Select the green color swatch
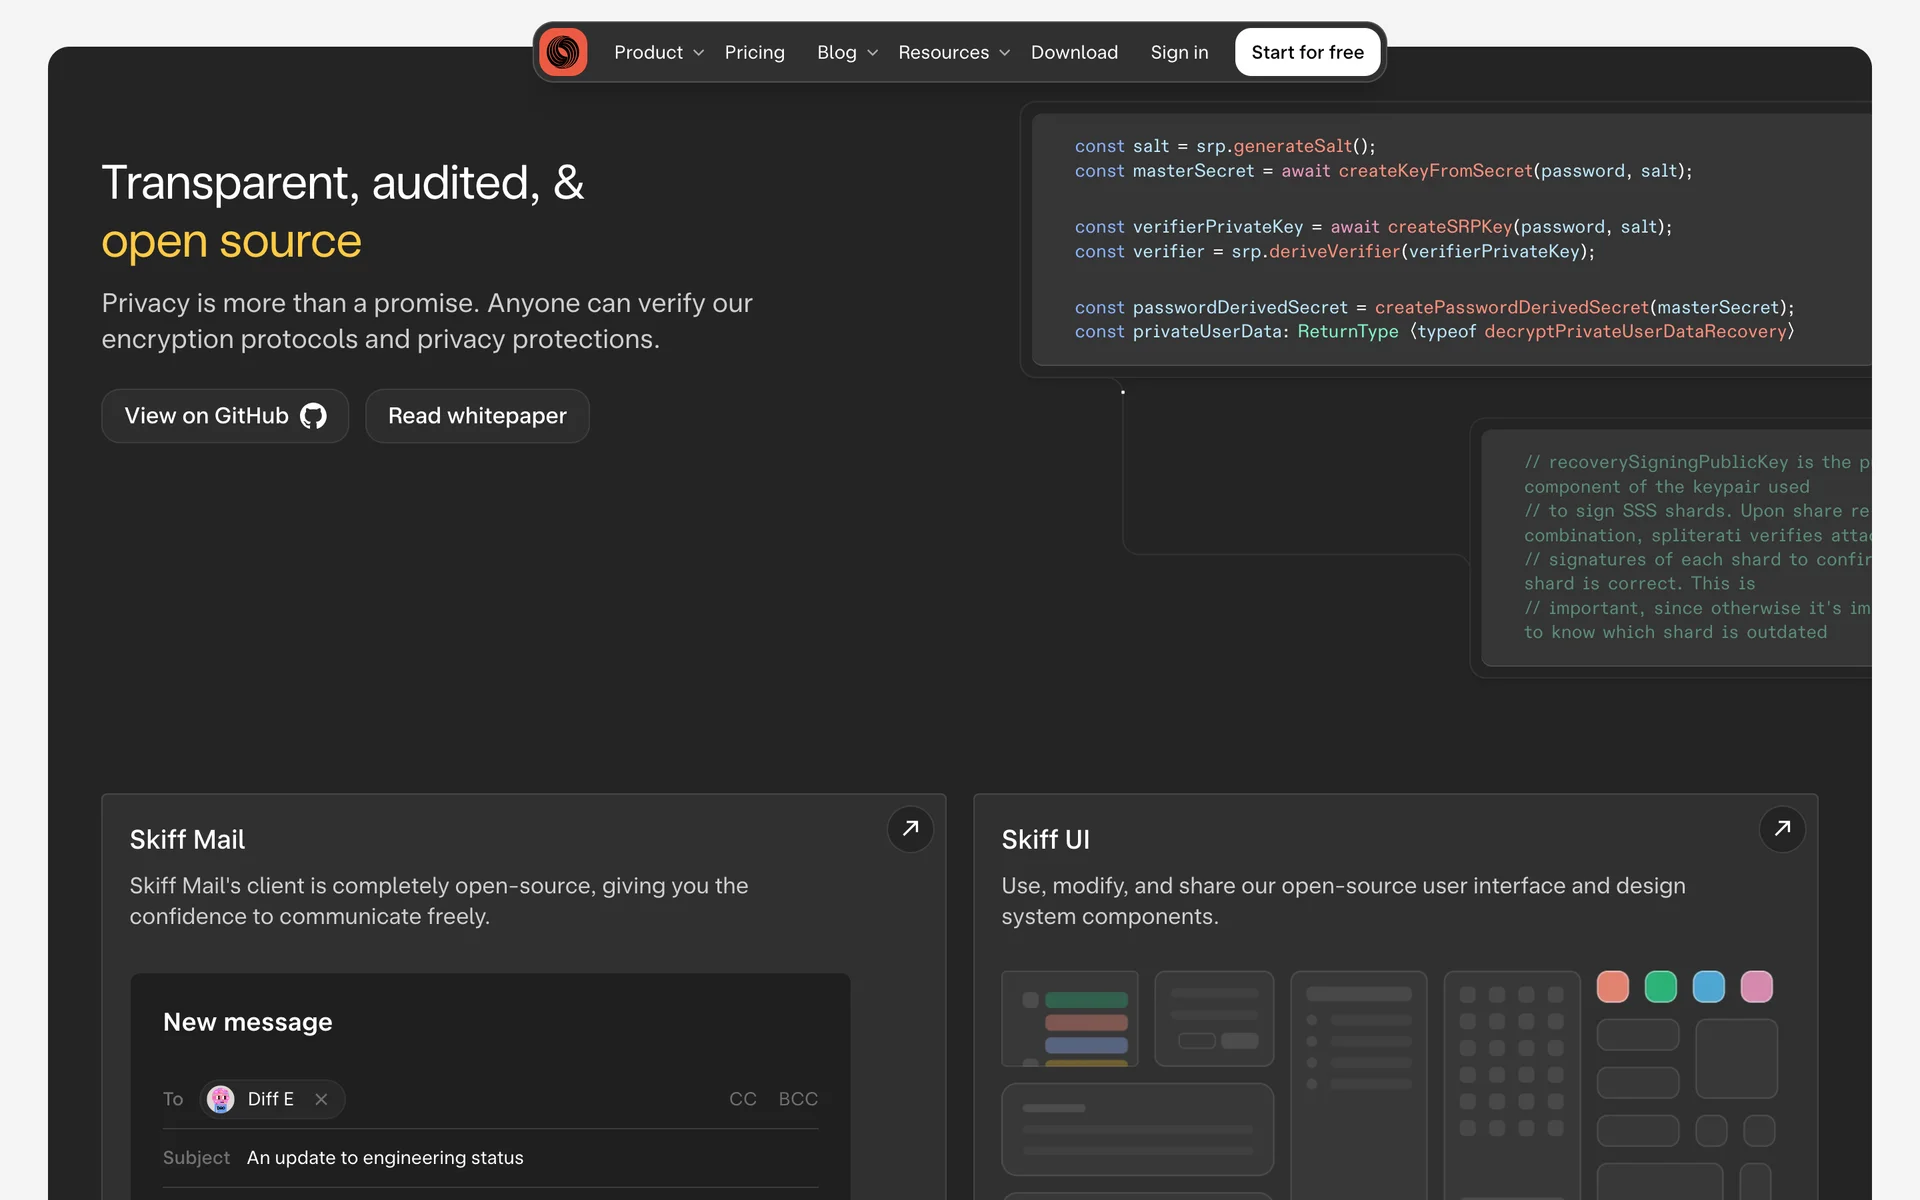The height and width of the screenshot is (1200, 1920). 1660,987
